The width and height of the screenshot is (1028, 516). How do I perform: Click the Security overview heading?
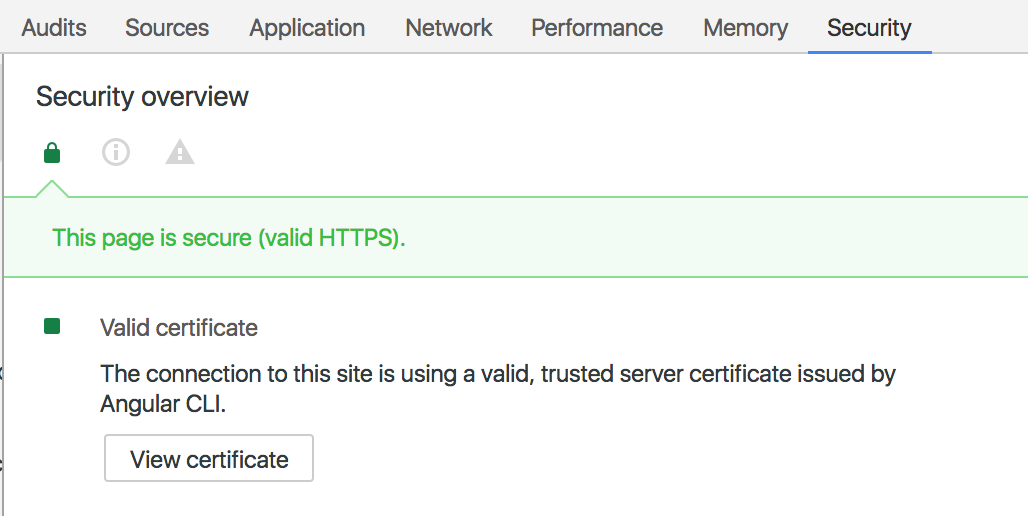click(142, 97)
